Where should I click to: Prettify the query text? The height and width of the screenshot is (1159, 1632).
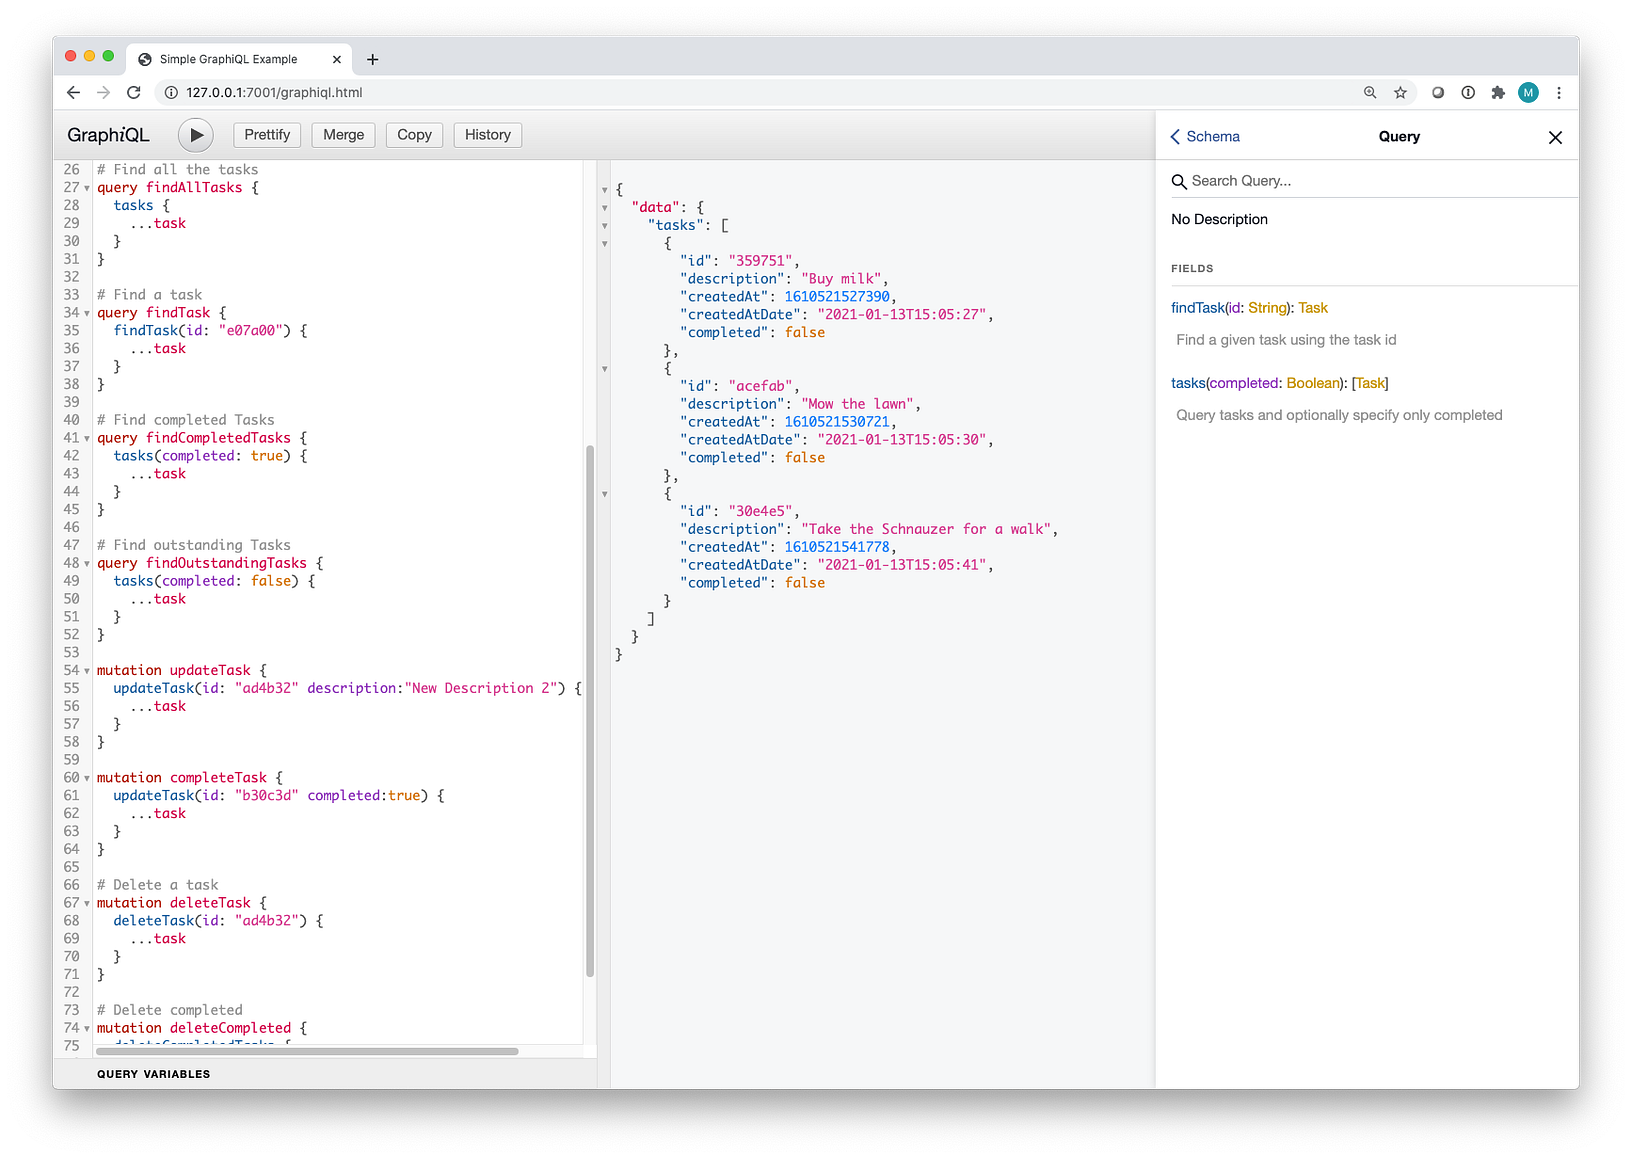point(267,135)
